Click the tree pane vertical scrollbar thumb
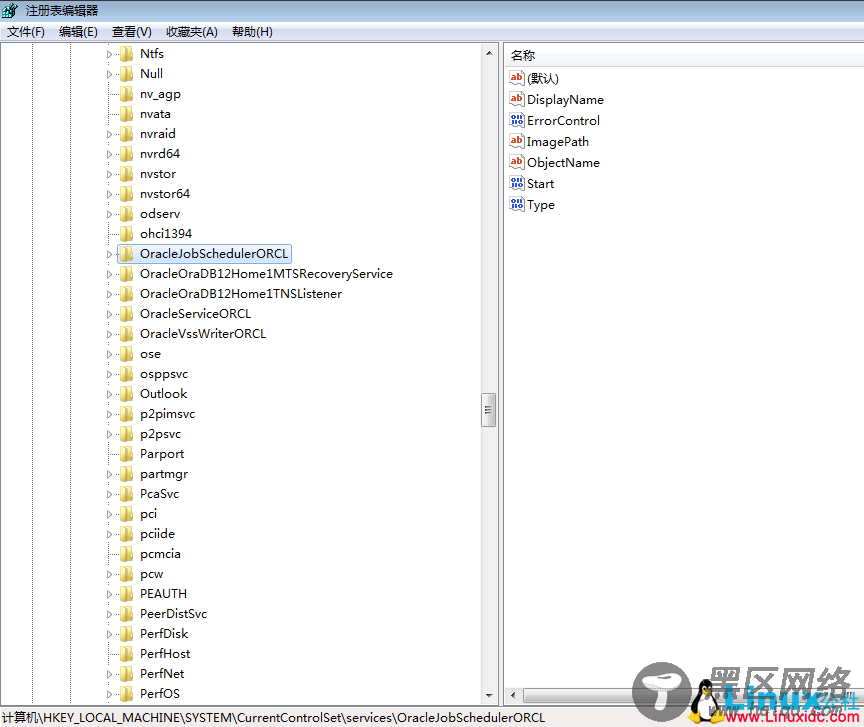Viewport: 864px width, 727px height. (488, 410)
